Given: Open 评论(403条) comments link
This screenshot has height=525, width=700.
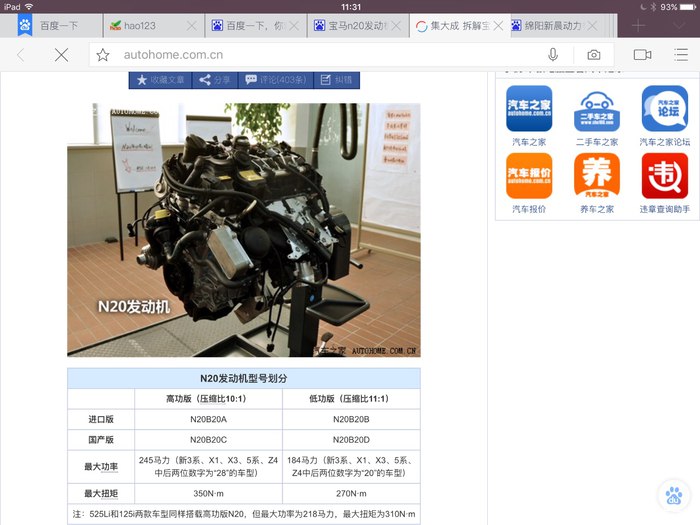Looking at the screenshot, I should [x=276, y=80].
